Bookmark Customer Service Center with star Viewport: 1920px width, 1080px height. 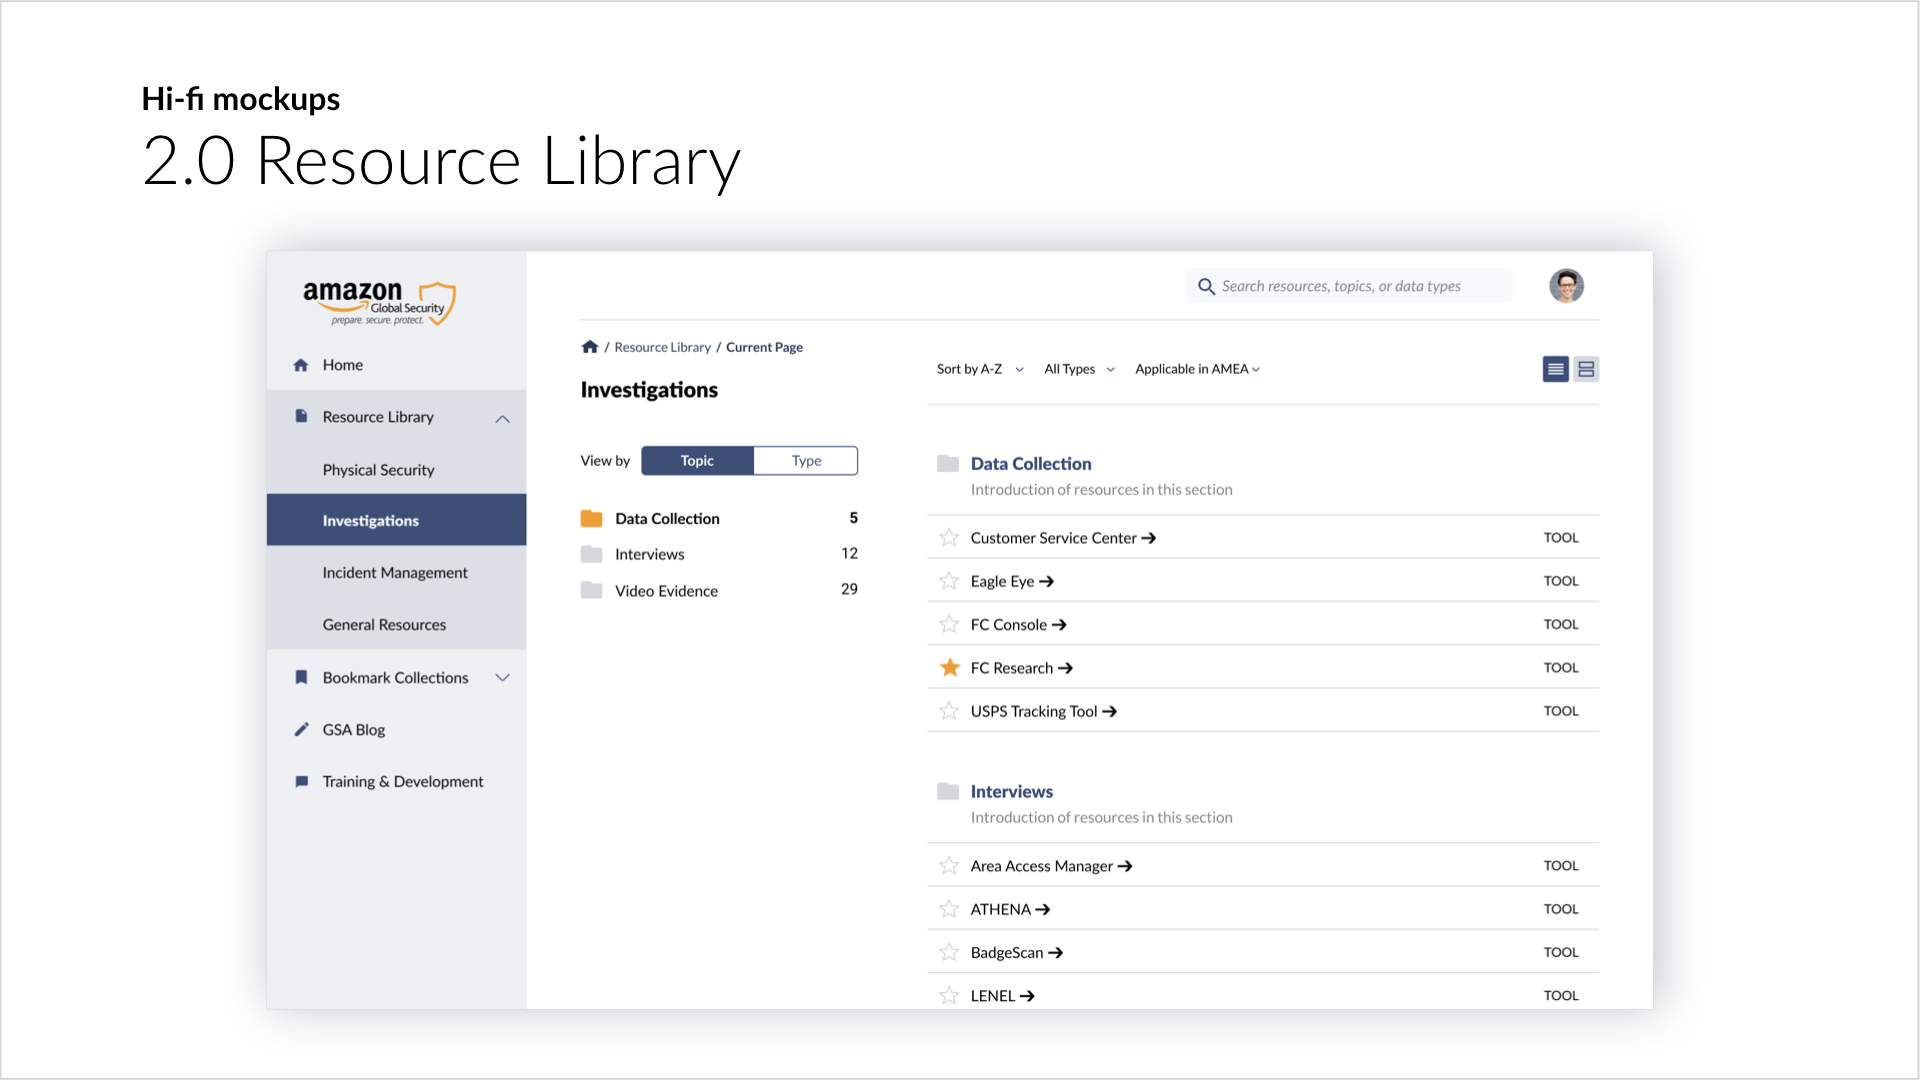(949, 538)
